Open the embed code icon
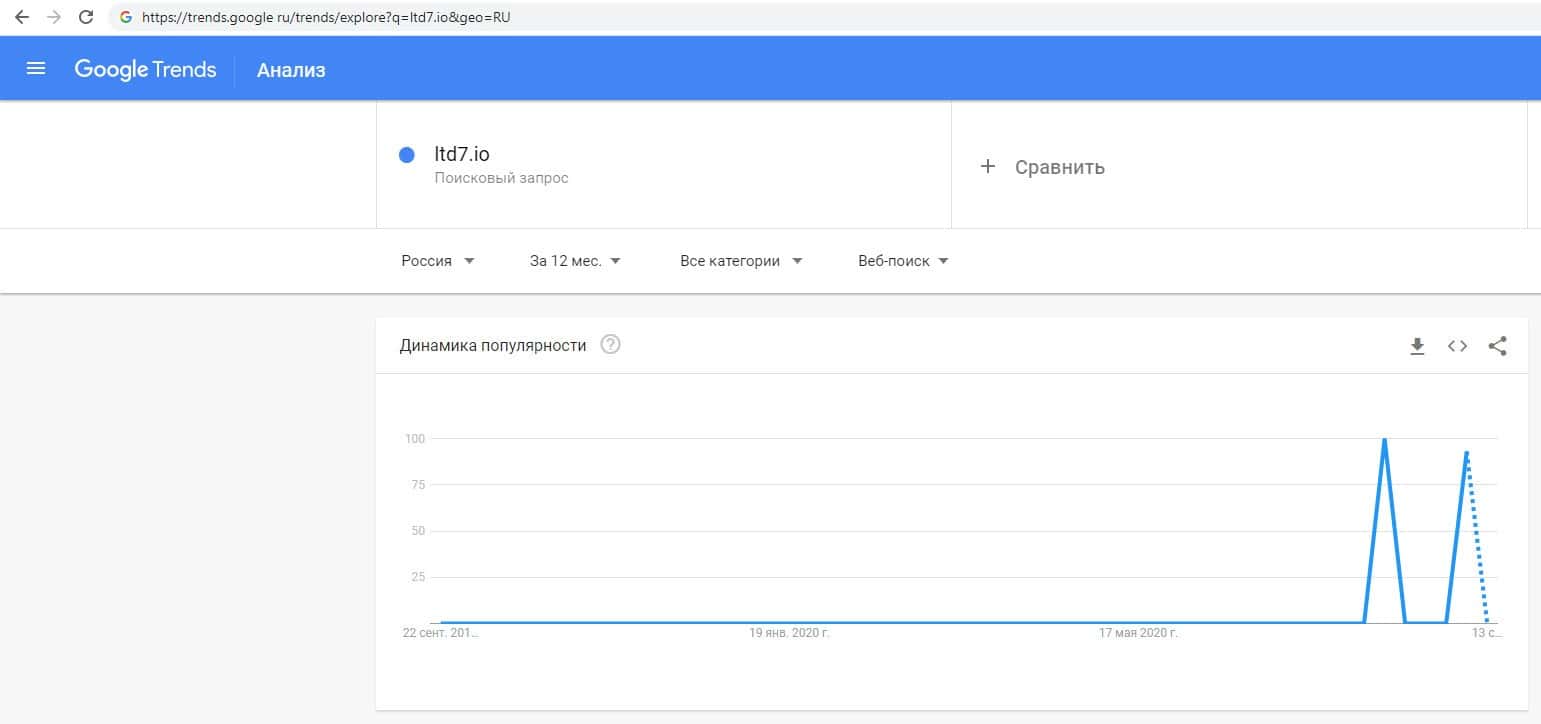The image size is (1541, 724). pos(1457,346)
